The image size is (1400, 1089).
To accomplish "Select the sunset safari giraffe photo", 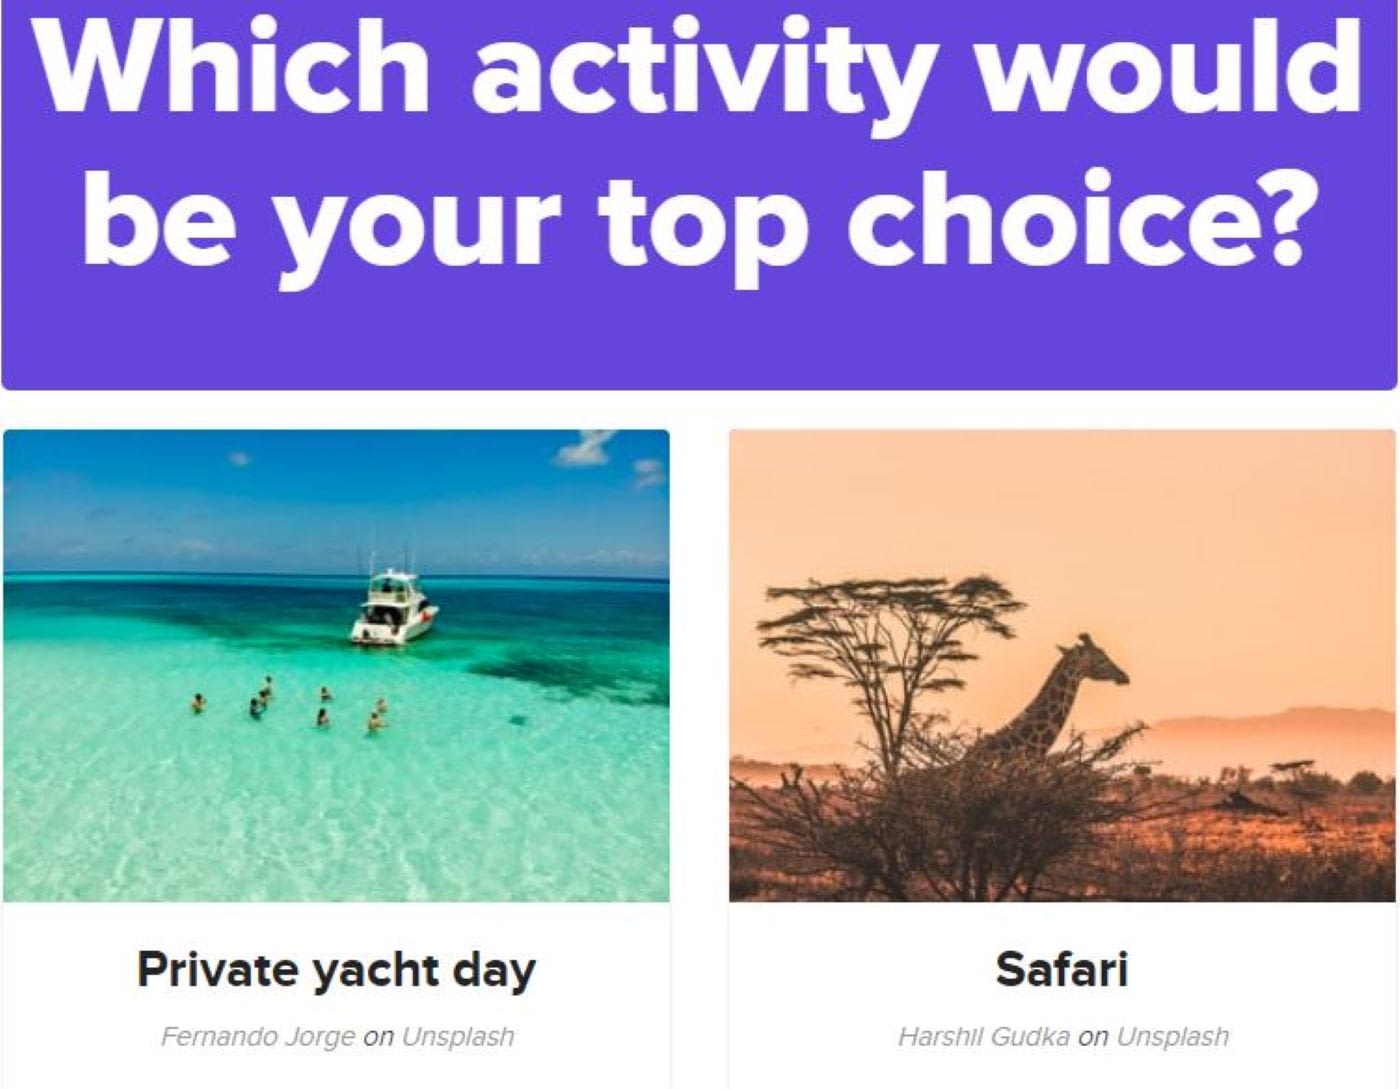I will 1062,666.
